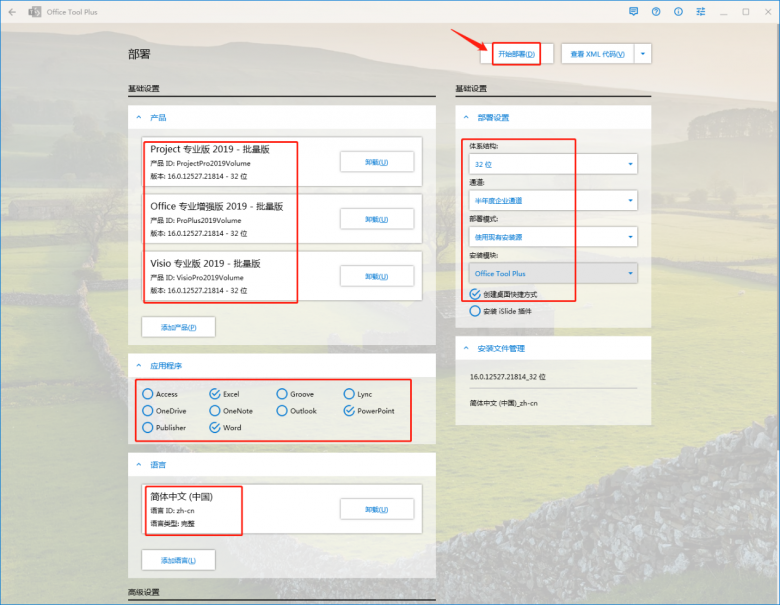
Task: Click the Office 专业增强版 2019 product title
Action: click(x=217, y=206)
